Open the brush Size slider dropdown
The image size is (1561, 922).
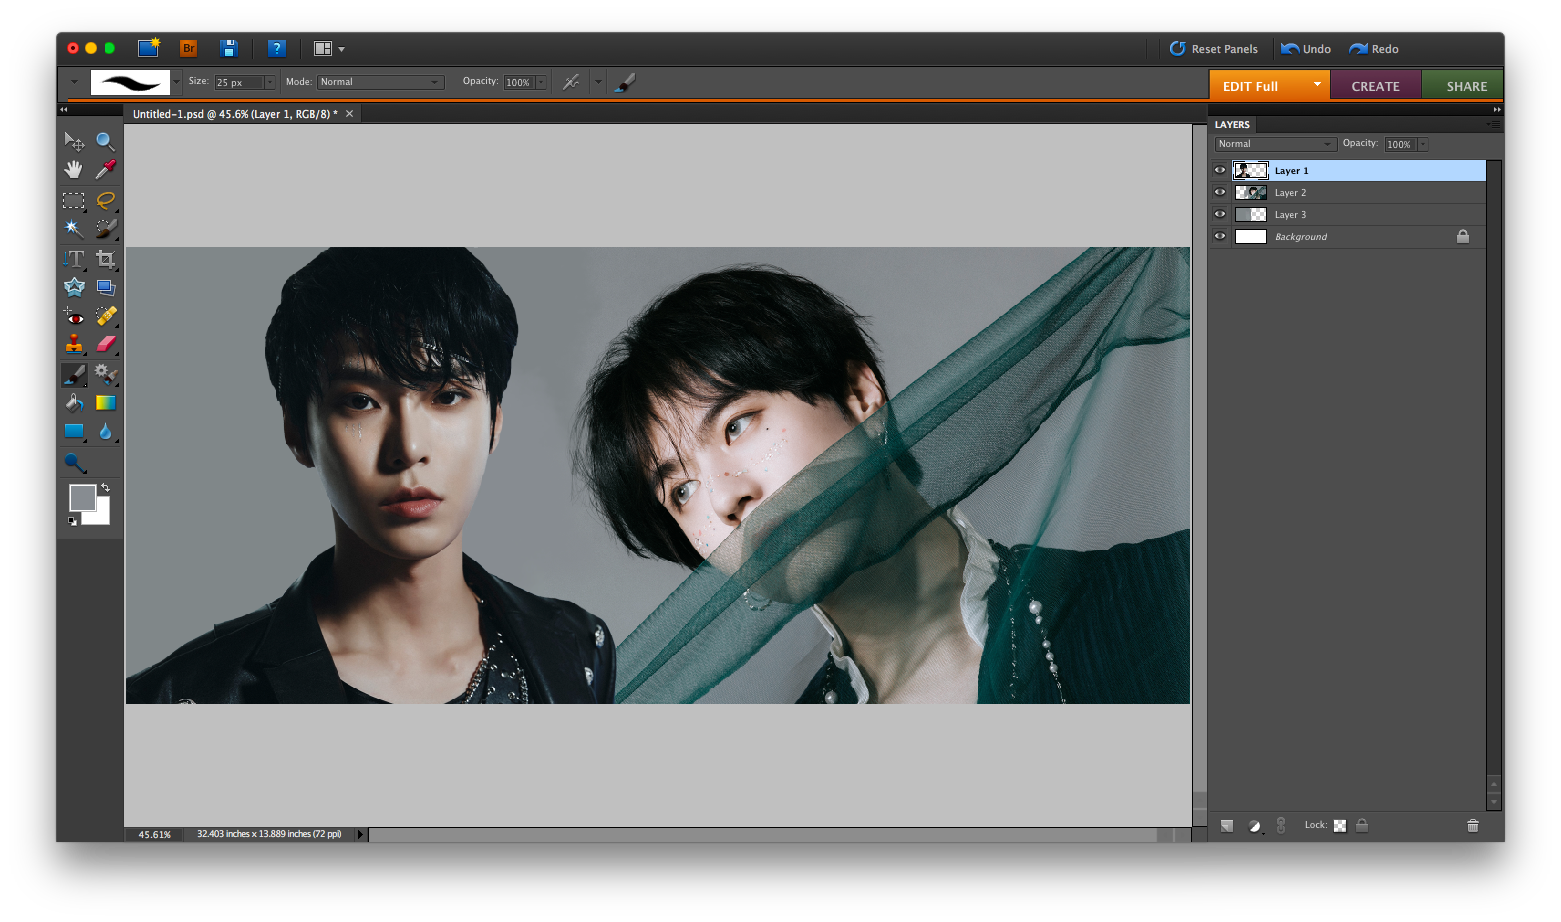[x=270, y=82]
